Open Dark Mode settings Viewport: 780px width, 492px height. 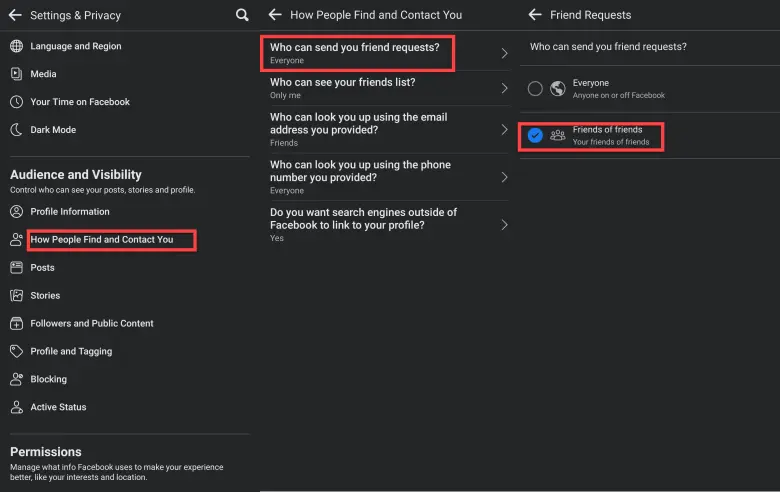click(53, 130)
